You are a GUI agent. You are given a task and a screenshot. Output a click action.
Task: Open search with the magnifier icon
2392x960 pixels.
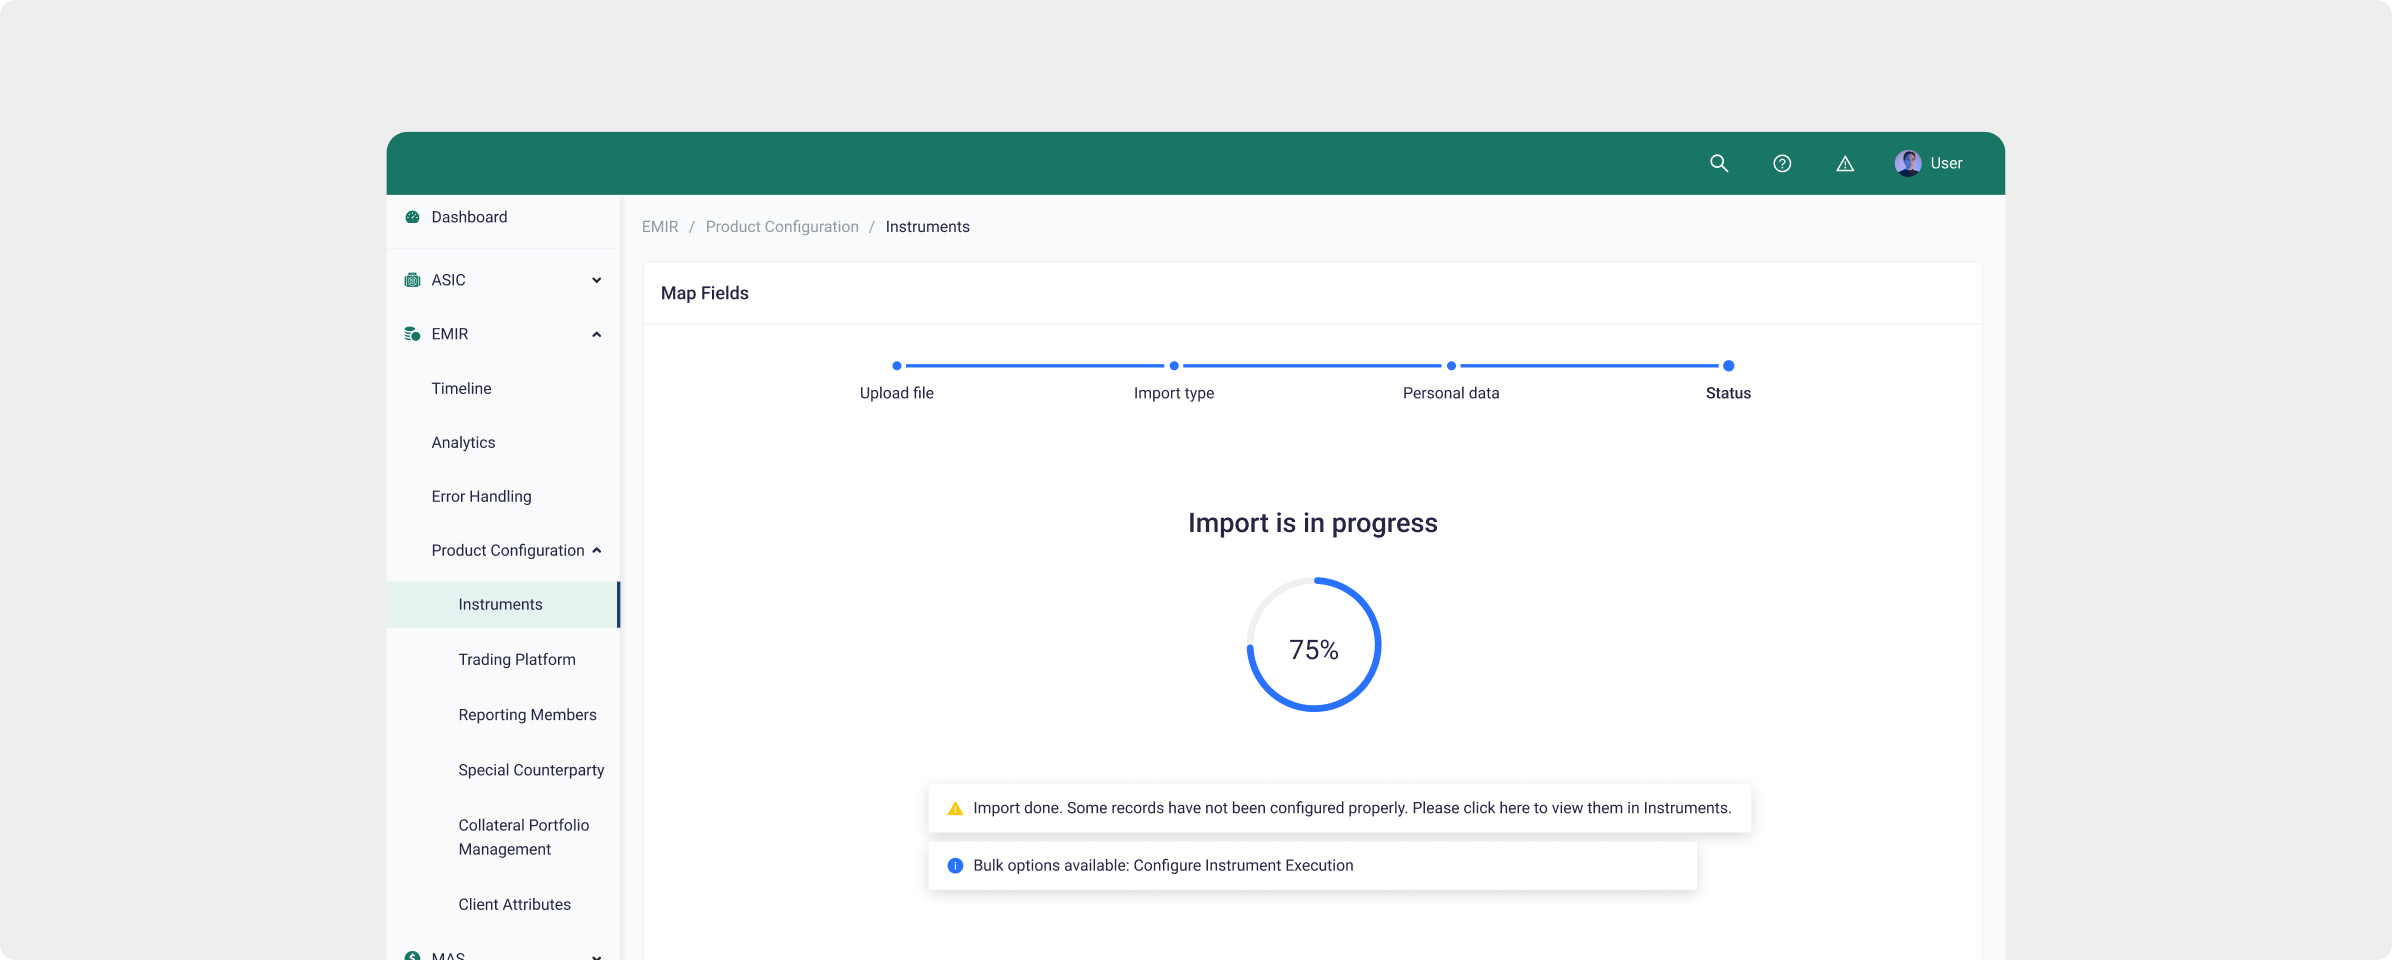(1719, 163)
